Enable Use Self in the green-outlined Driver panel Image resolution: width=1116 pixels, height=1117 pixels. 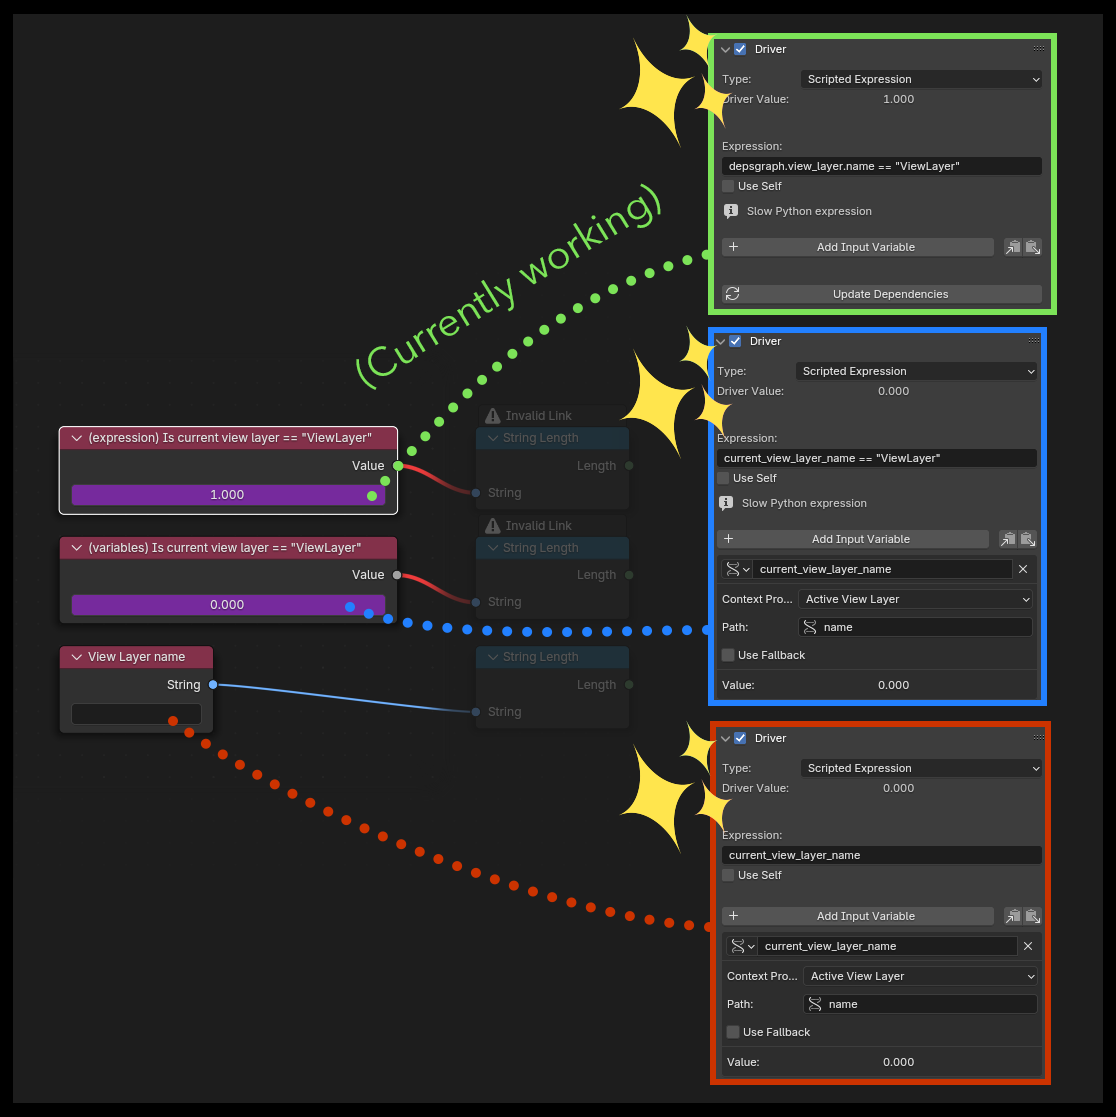pos(728,186)
